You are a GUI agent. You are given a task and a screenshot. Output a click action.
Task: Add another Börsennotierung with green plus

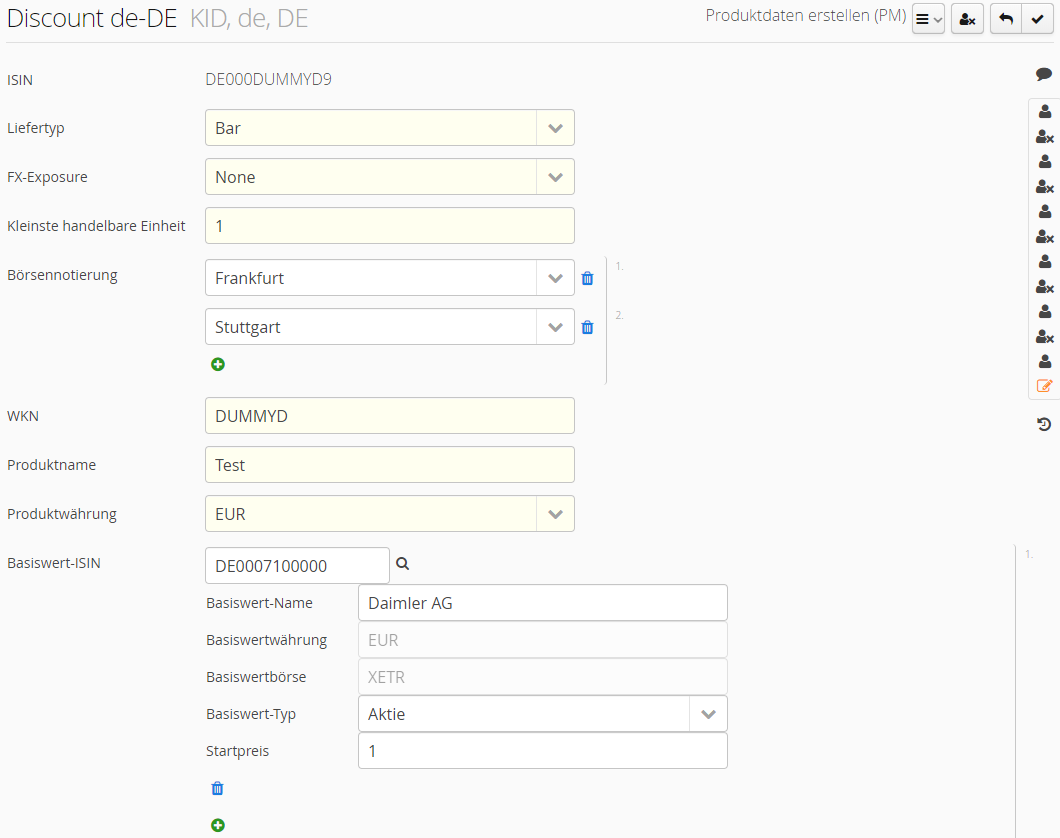[218, 364]
